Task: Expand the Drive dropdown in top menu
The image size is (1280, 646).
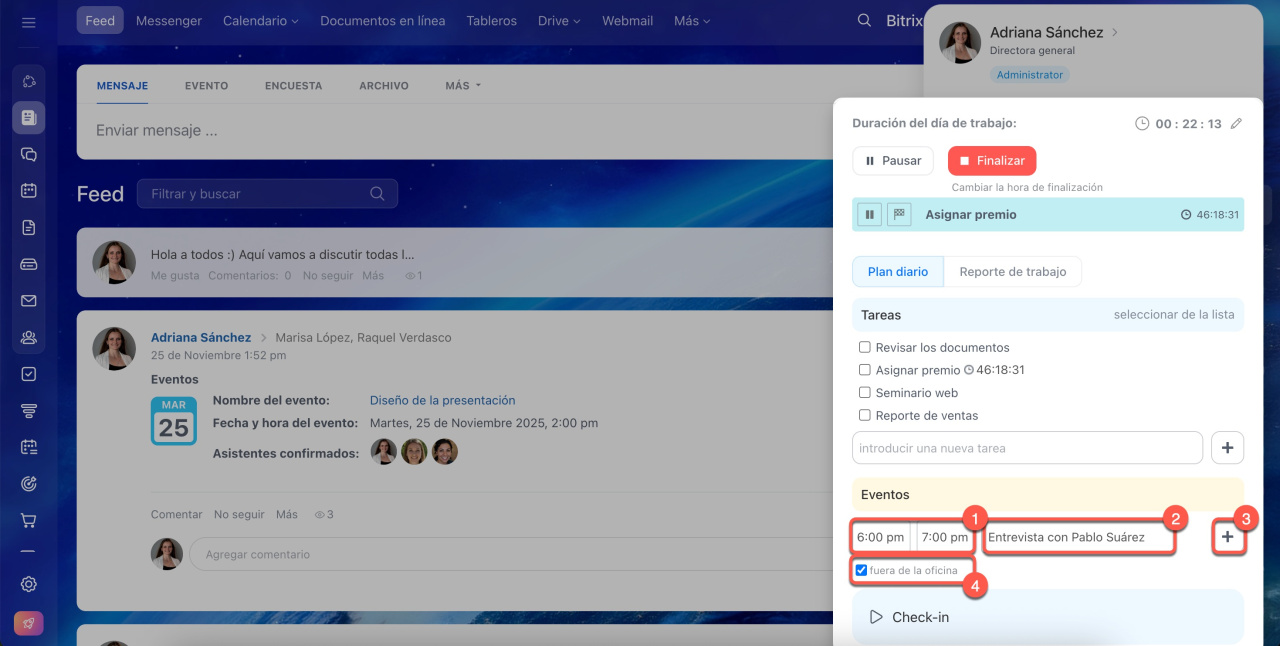Action: pos(559,21)
